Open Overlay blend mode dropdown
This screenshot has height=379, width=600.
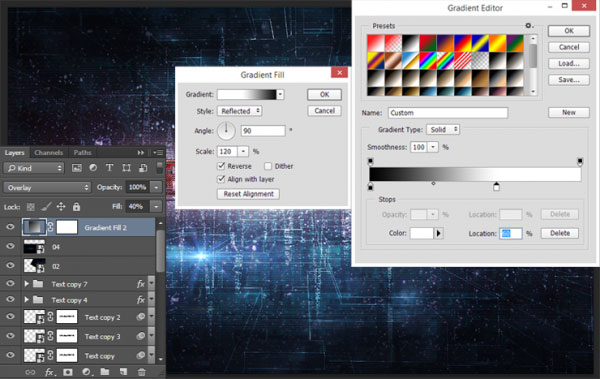point(47,188)
